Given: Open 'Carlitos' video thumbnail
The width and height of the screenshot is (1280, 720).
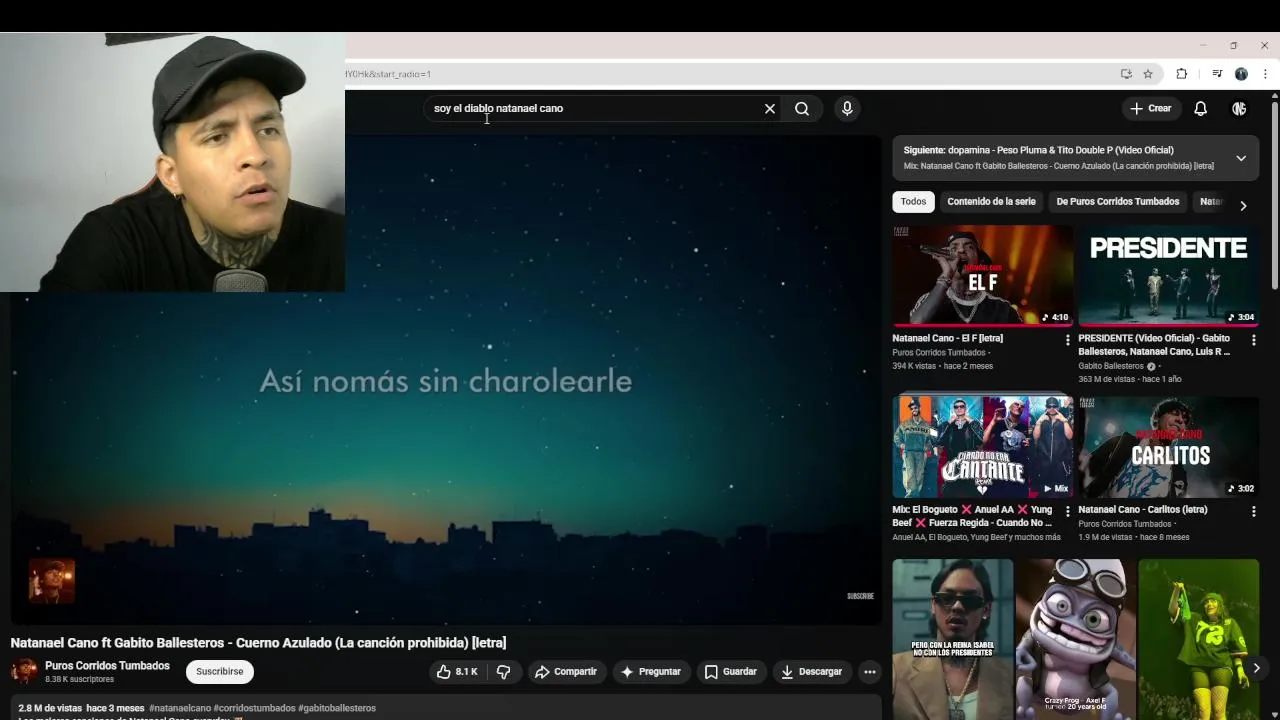Looking at the screenshot, I should pos(1168,447).
